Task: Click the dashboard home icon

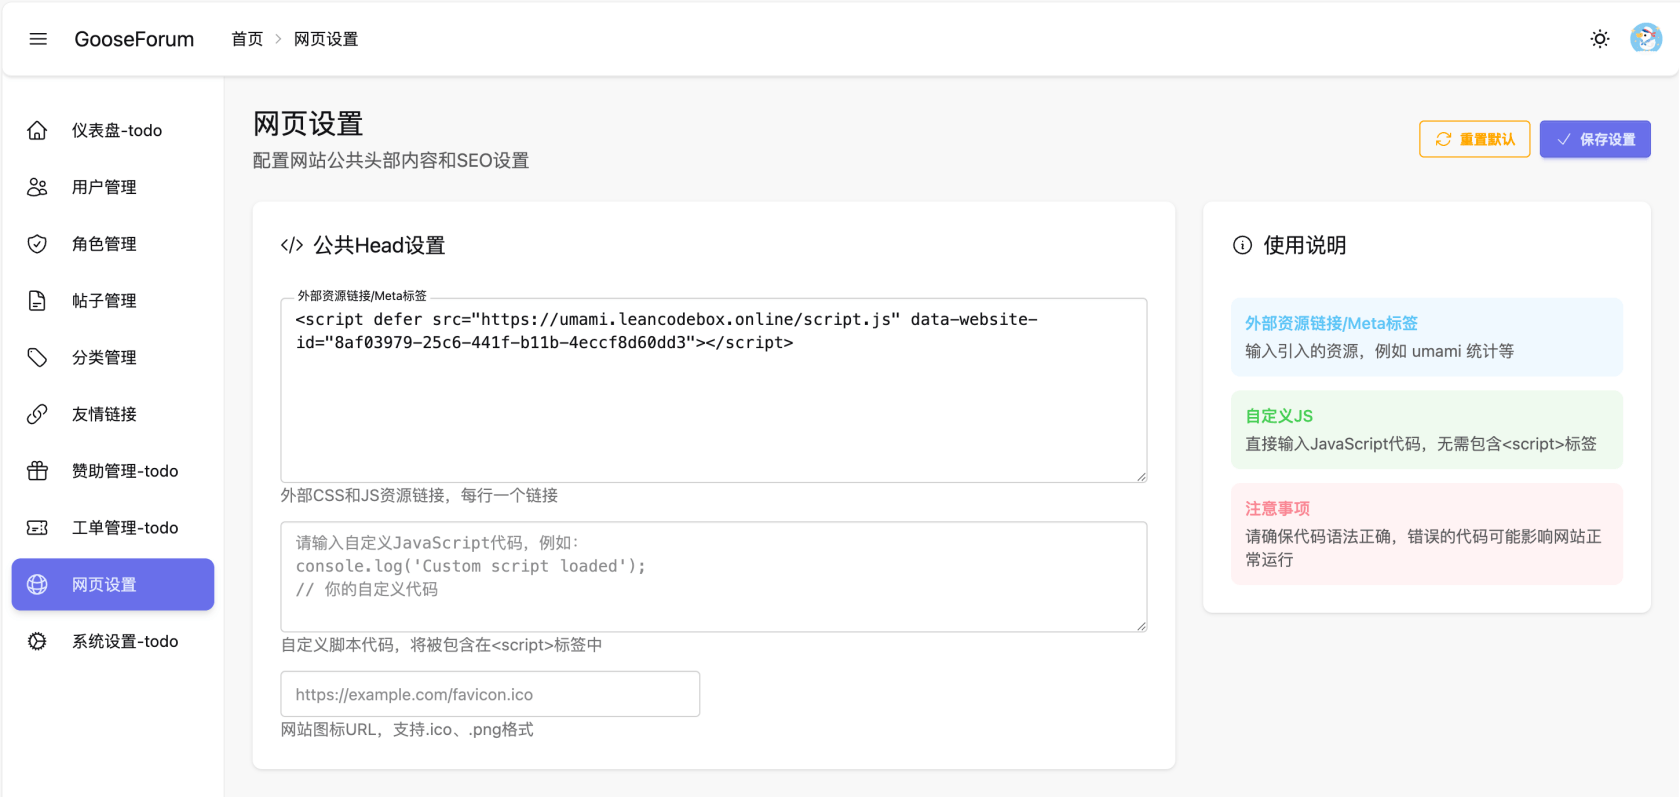Action: tap(37, 130)
